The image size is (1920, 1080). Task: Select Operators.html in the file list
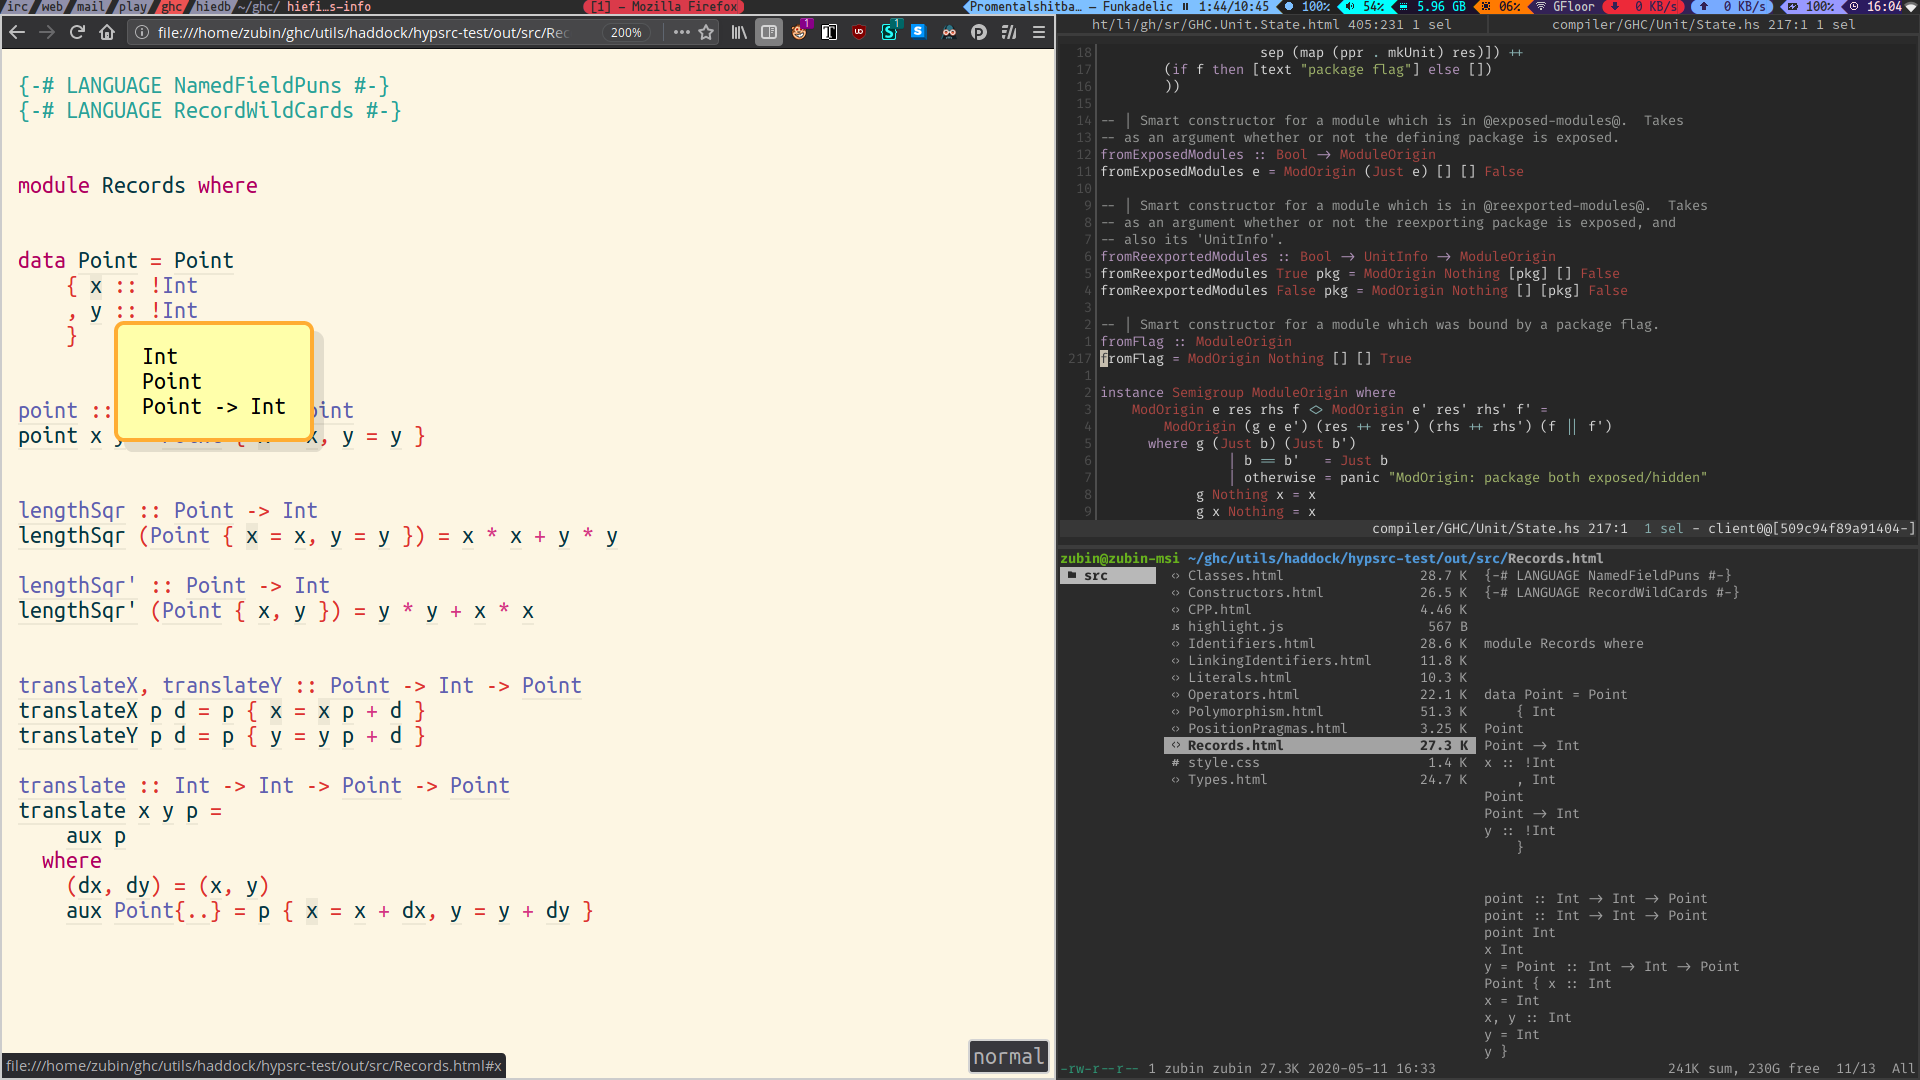point(1318,695)
